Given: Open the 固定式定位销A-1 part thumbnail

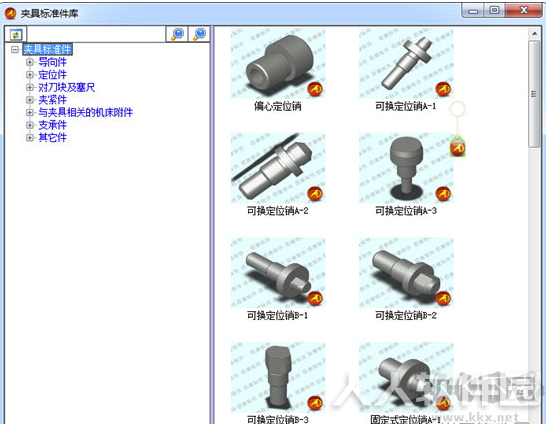Looking at the screenshot, I should pyautogui.click(x=406, y=377).
